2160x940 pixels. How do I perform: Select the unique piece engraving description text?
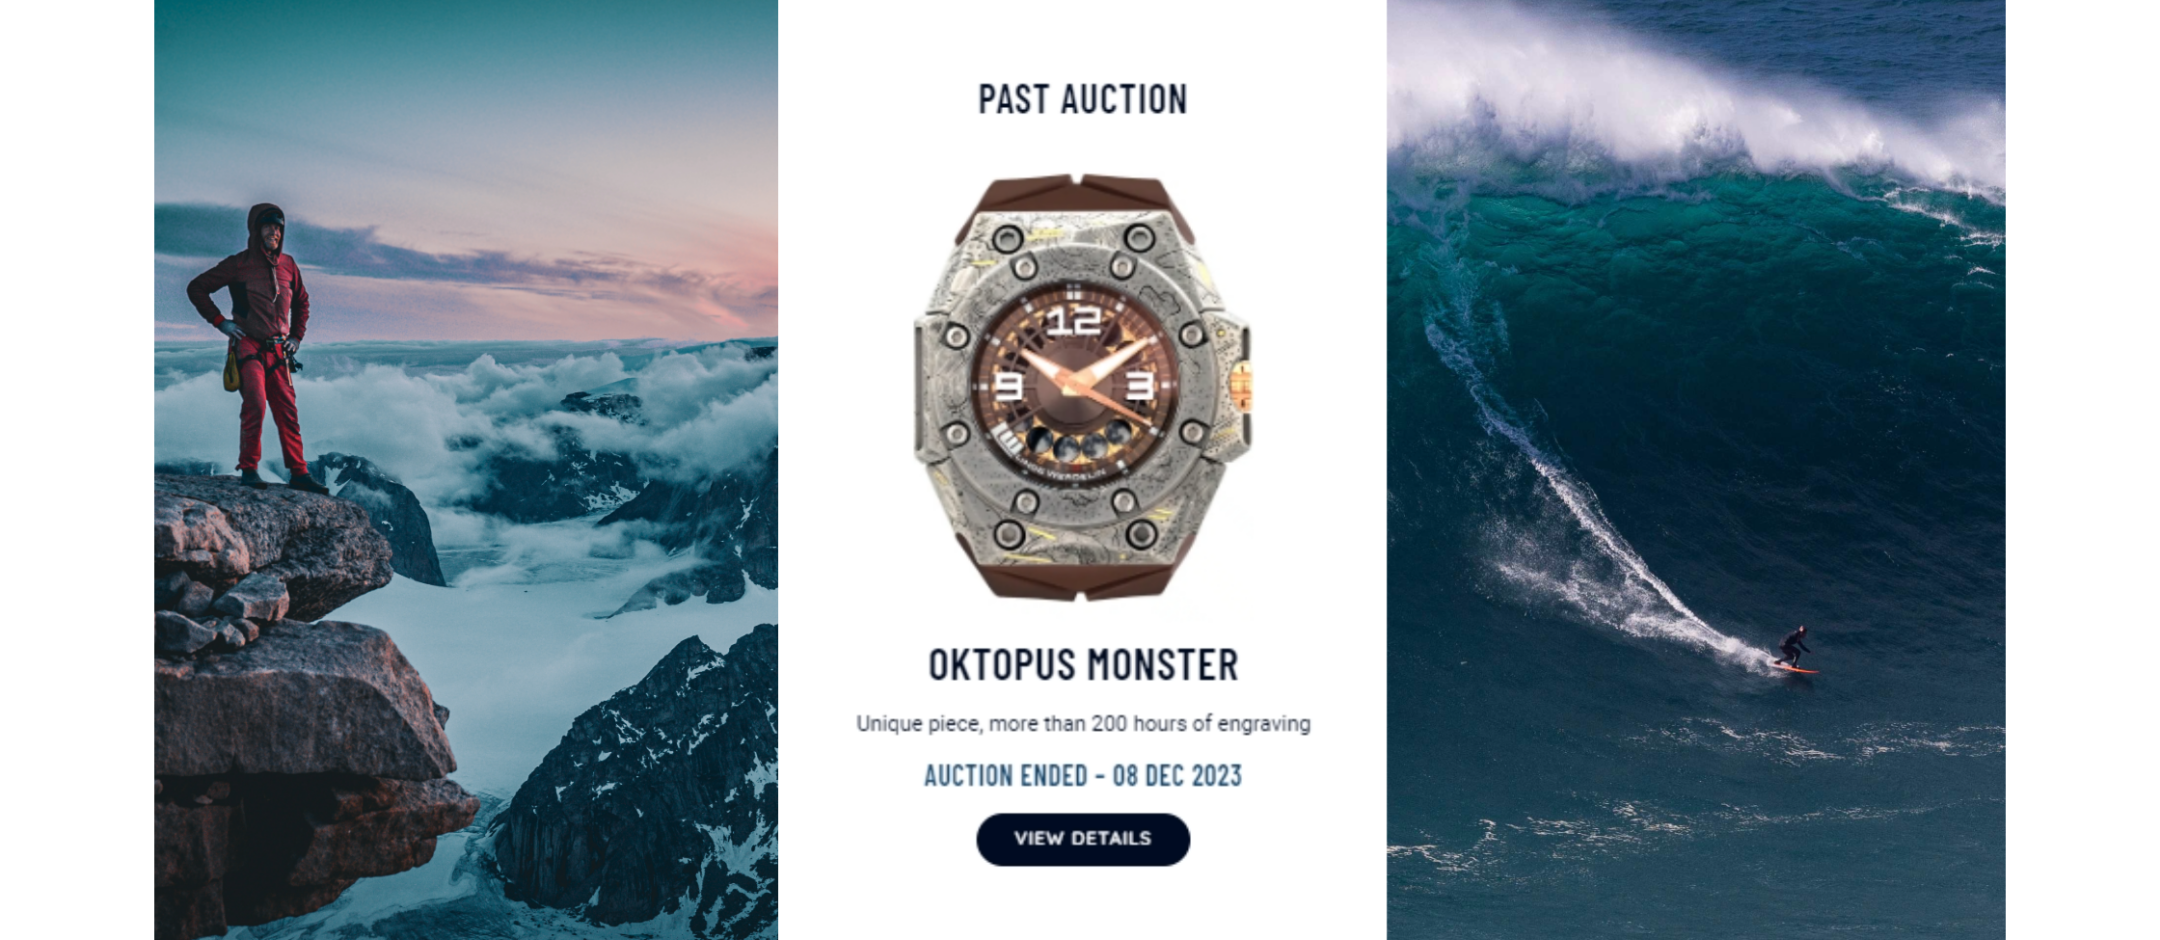(x=1083, y=723)
